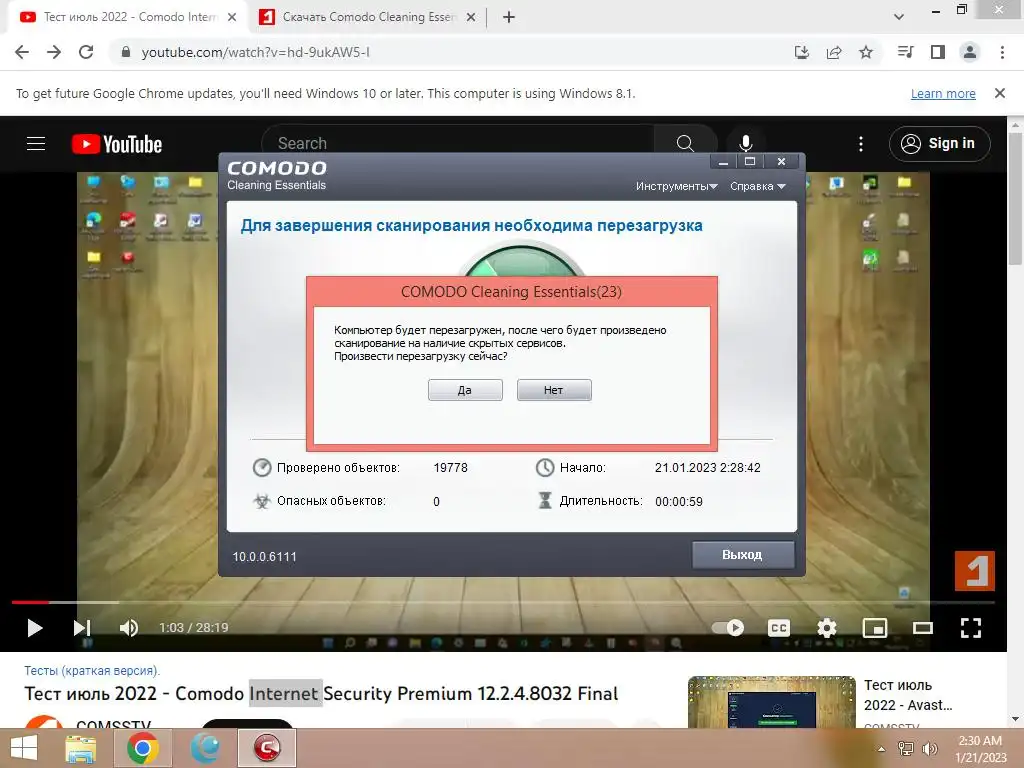Viewport: 1024px width, 768px height.
Task: Open File Explorer from taskbar
Action: pos(81,748)
